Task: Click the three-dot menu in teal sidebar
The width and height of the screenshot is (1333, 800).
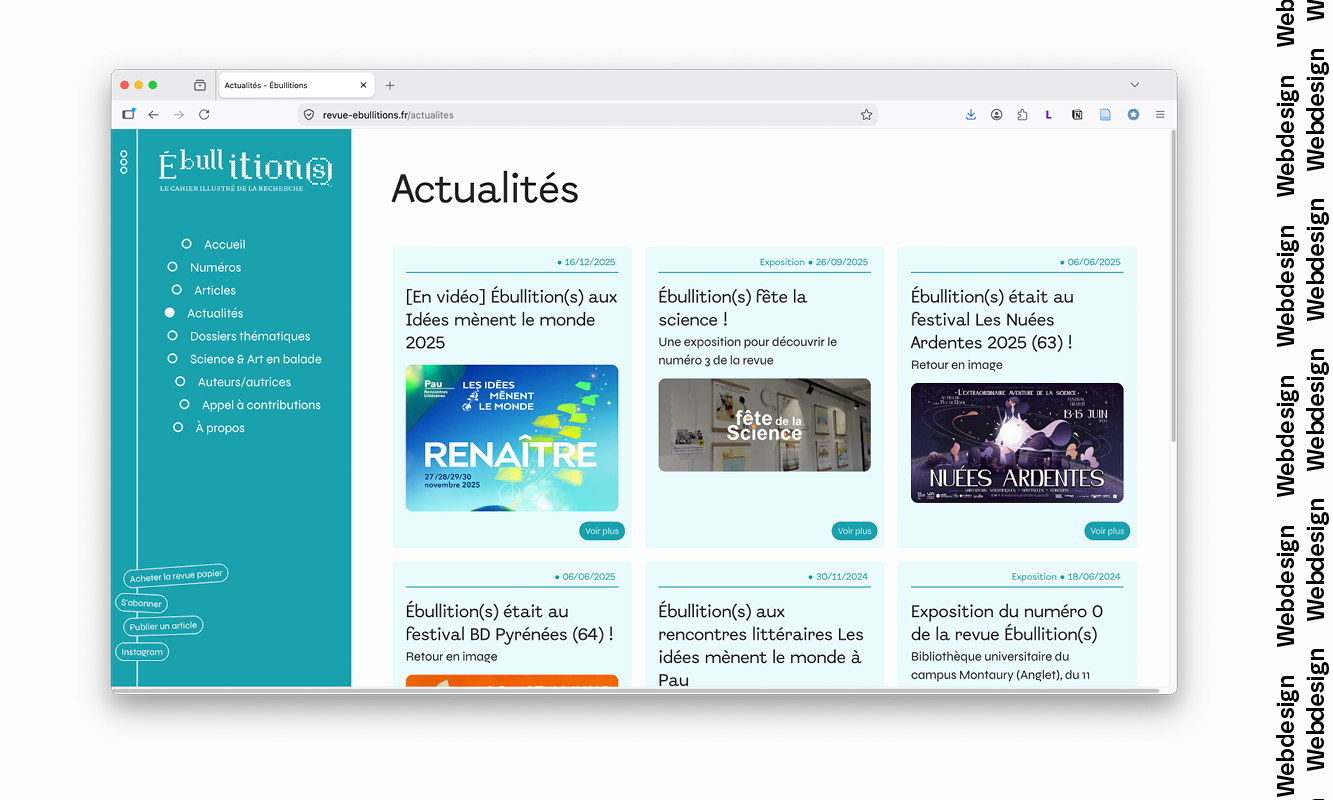Action: (124, 162)
